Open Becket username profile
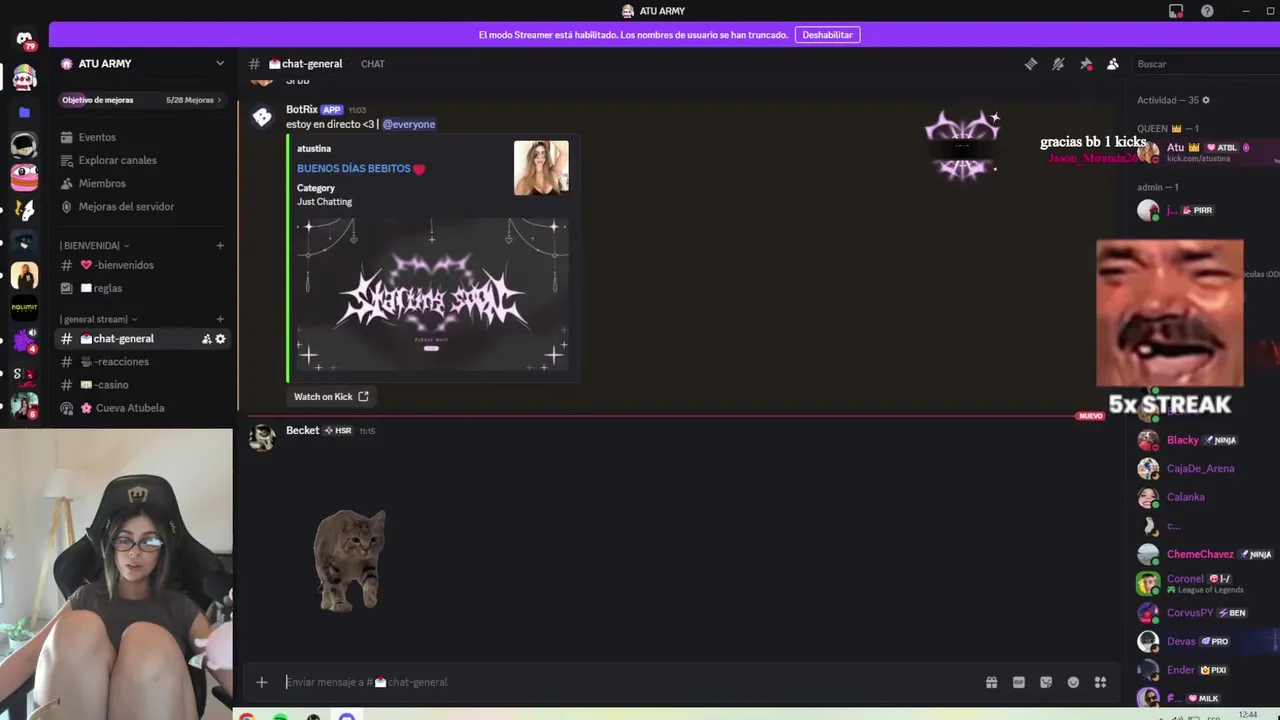The width and height of the screenshot is (1280, 720). coord(303,430)
